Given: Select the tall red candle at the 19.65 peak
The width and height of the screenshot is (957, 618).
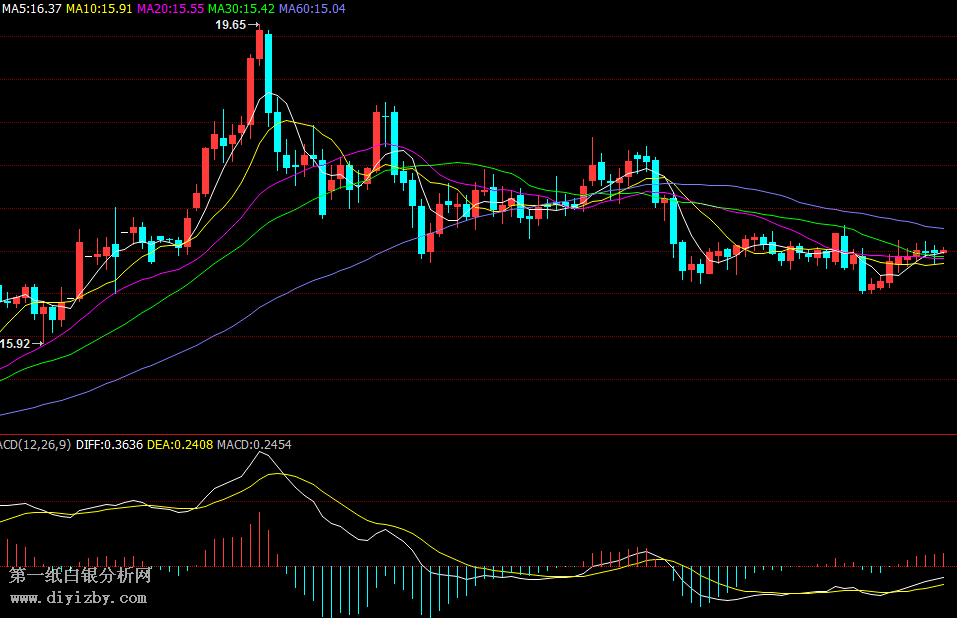Looking at the screenshot, I should coord(259,45).
